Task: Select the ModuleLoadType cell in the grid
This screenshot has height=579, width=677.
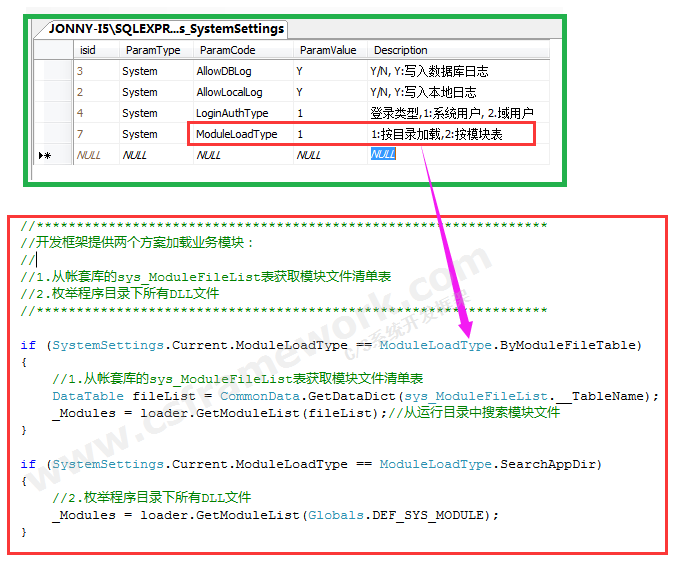Action: [x=236, y=134]
